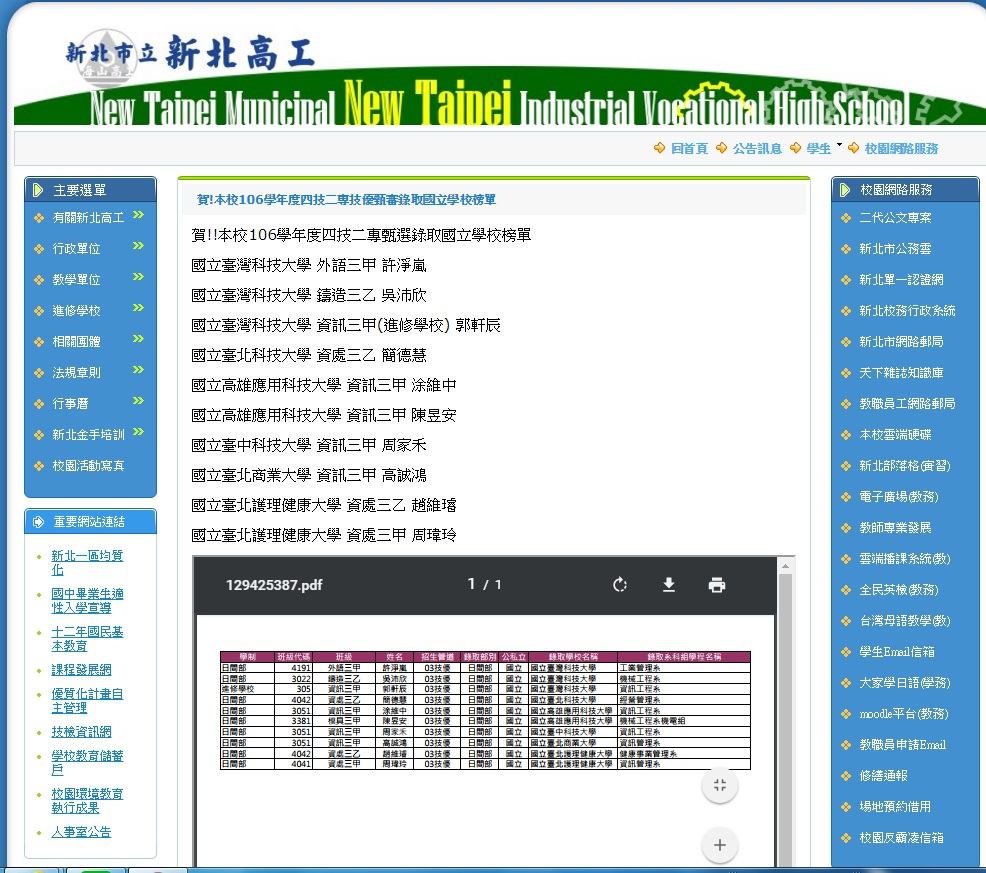Open 電子廣場(教務) service link
Image resolution: width=986 pixels, height=873 pixels.
pyautogui.click(x=899, y=496)
